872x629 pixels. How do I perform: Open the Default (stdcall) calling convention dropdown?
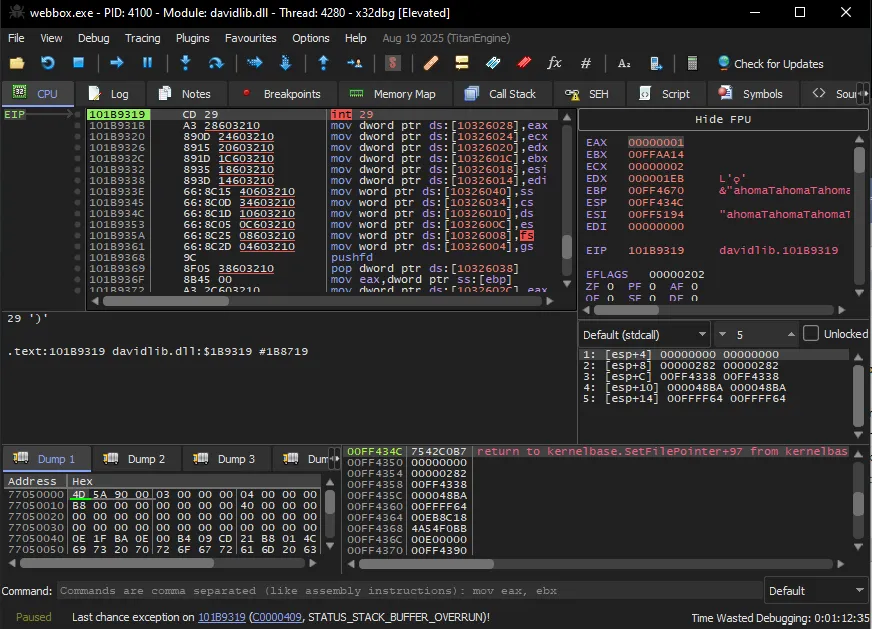(x=645, y=334)
